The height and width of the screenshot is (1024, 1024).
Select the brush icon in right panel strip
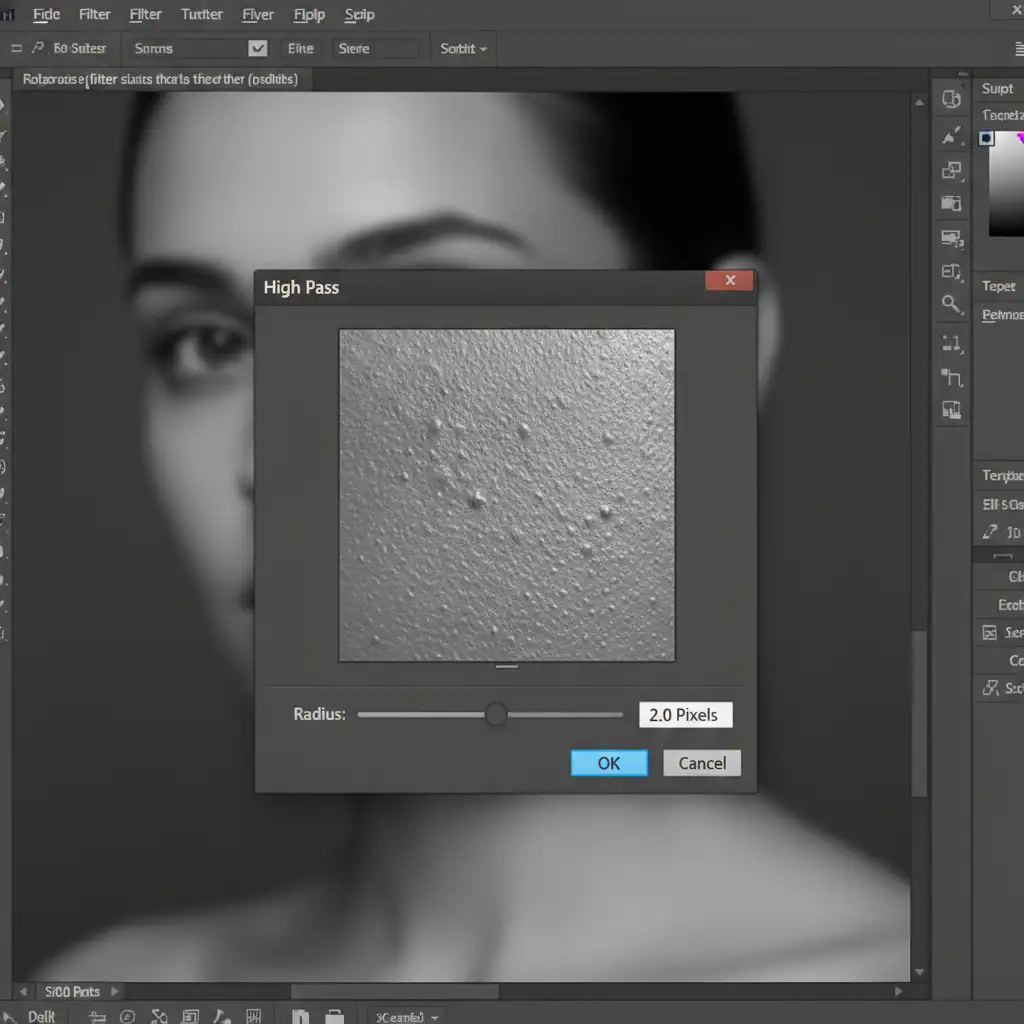coord(952,135)
